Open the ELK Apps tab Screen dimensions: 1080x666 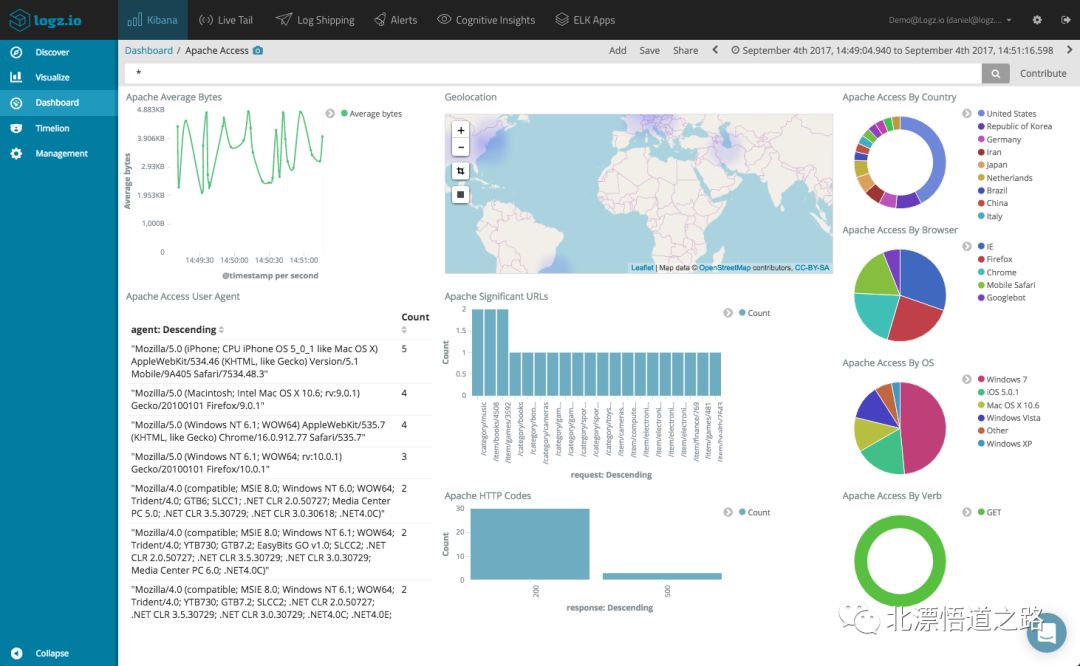pos(585,20)
